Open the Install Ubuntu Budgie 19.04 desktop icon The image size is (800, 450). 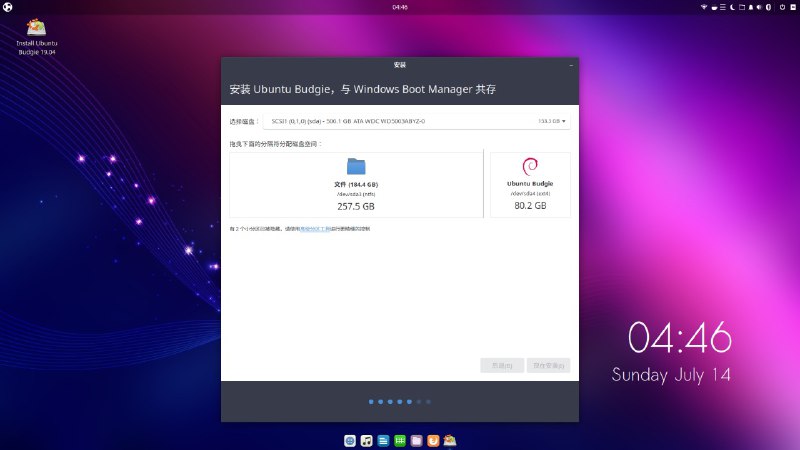(x=36, y=37)
